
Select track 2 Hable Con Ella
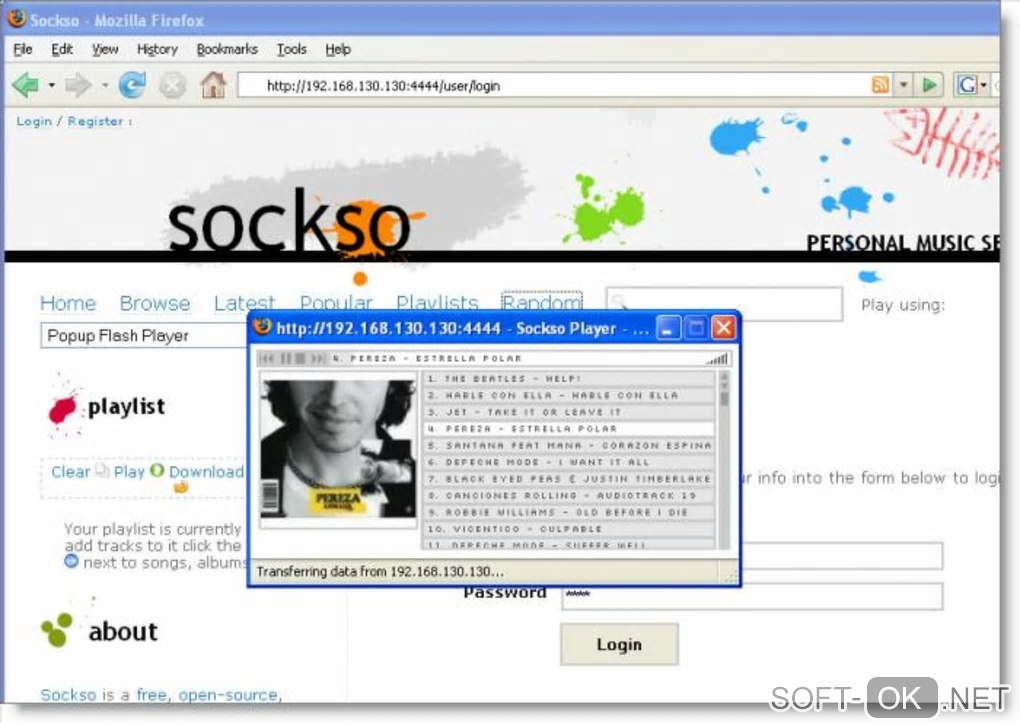click(569, 396)
